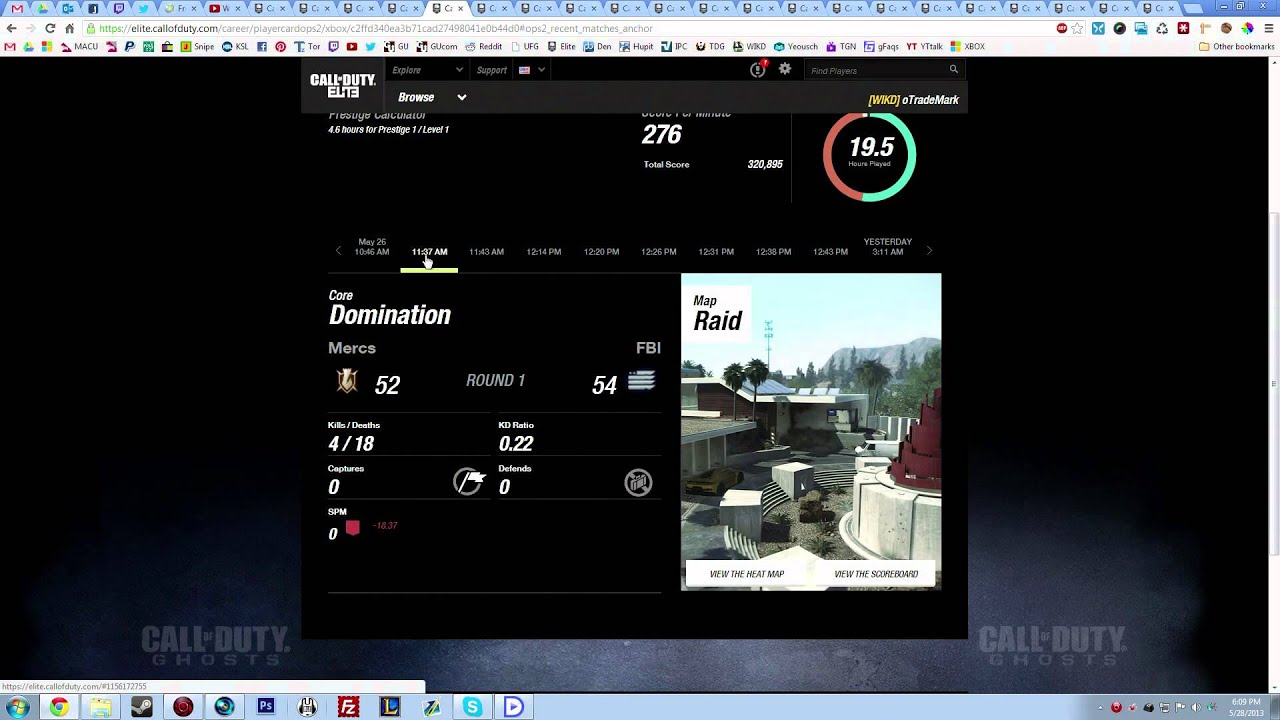Click the Defends shield icon
Viewport: 1280px width, 720px height.
pos(638,482)
